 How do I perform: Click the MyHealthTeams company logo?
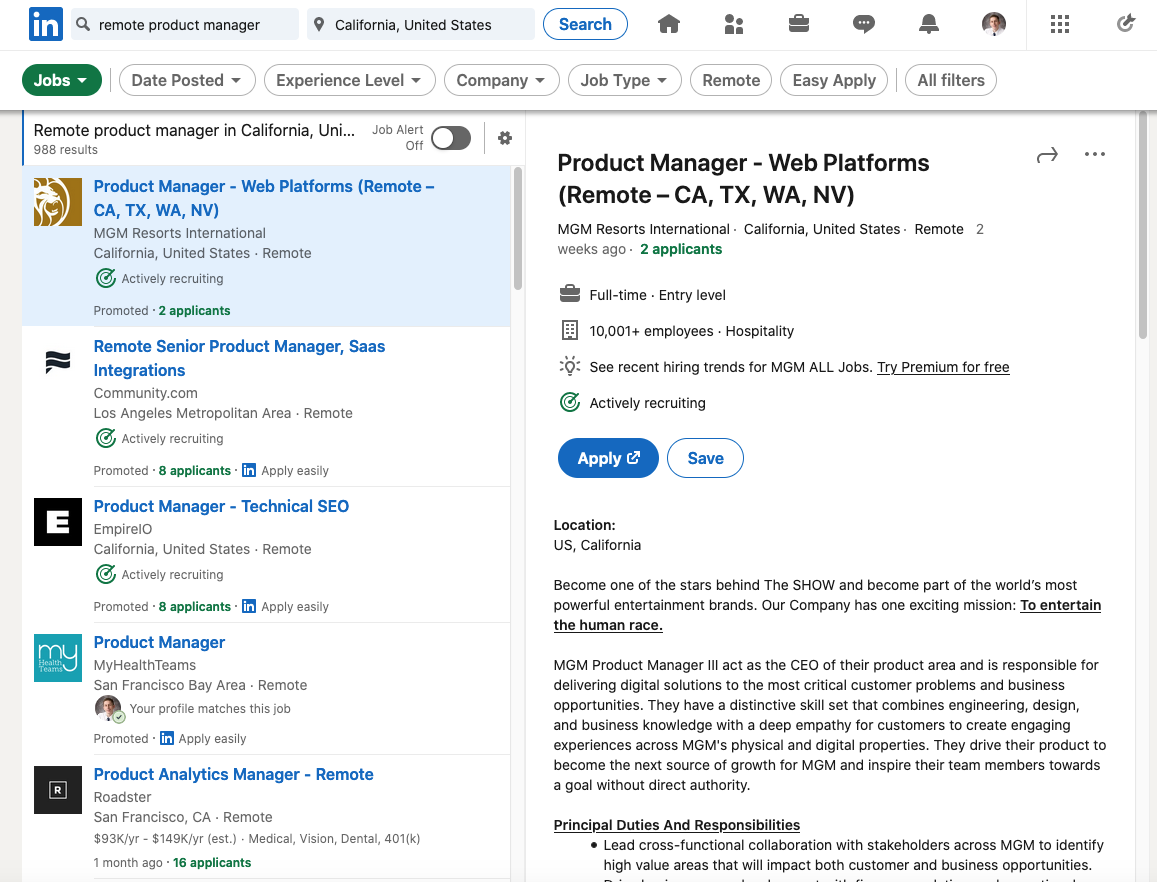click(x=58, y=658)
